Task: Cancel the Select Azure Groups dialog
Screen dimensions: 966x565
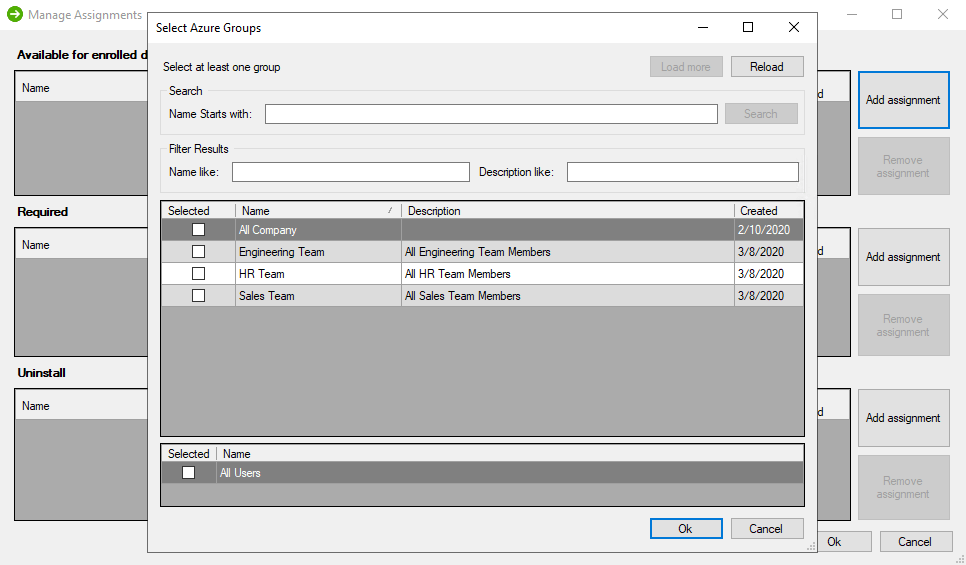Action: pyautogui.click(x=767, y=529)
